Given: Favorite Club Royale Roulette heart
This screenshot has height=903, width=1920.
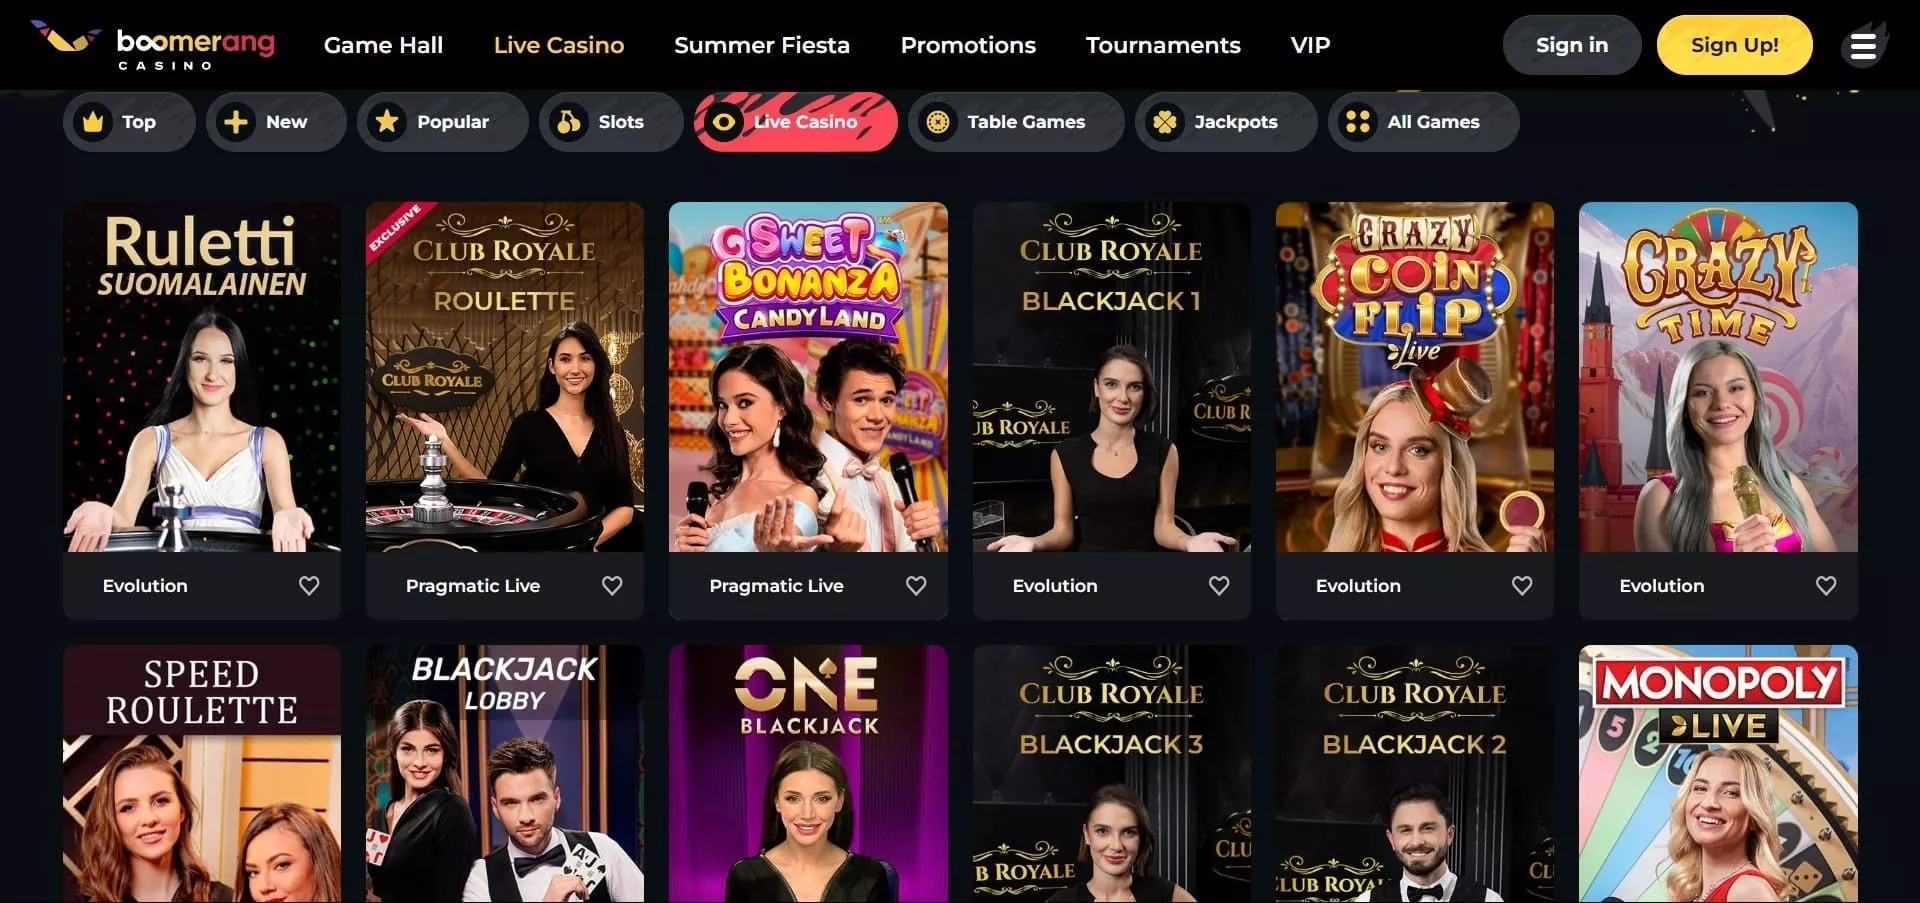Looking at the screenshot, I should [x=612, y=586].
